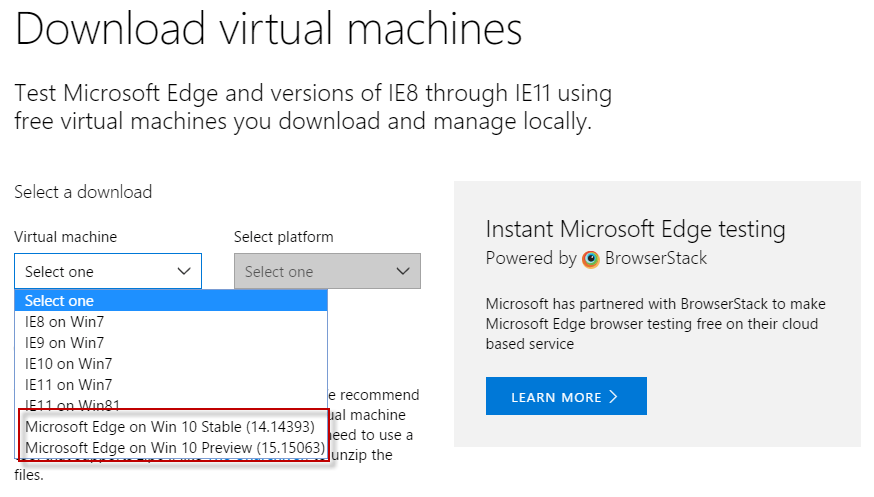The width and height of the screenshot is (874, 497).
Task: Click the Virtual machine dropdown arrow chevron
Action: pyautogui.click(x=184, y=271)
